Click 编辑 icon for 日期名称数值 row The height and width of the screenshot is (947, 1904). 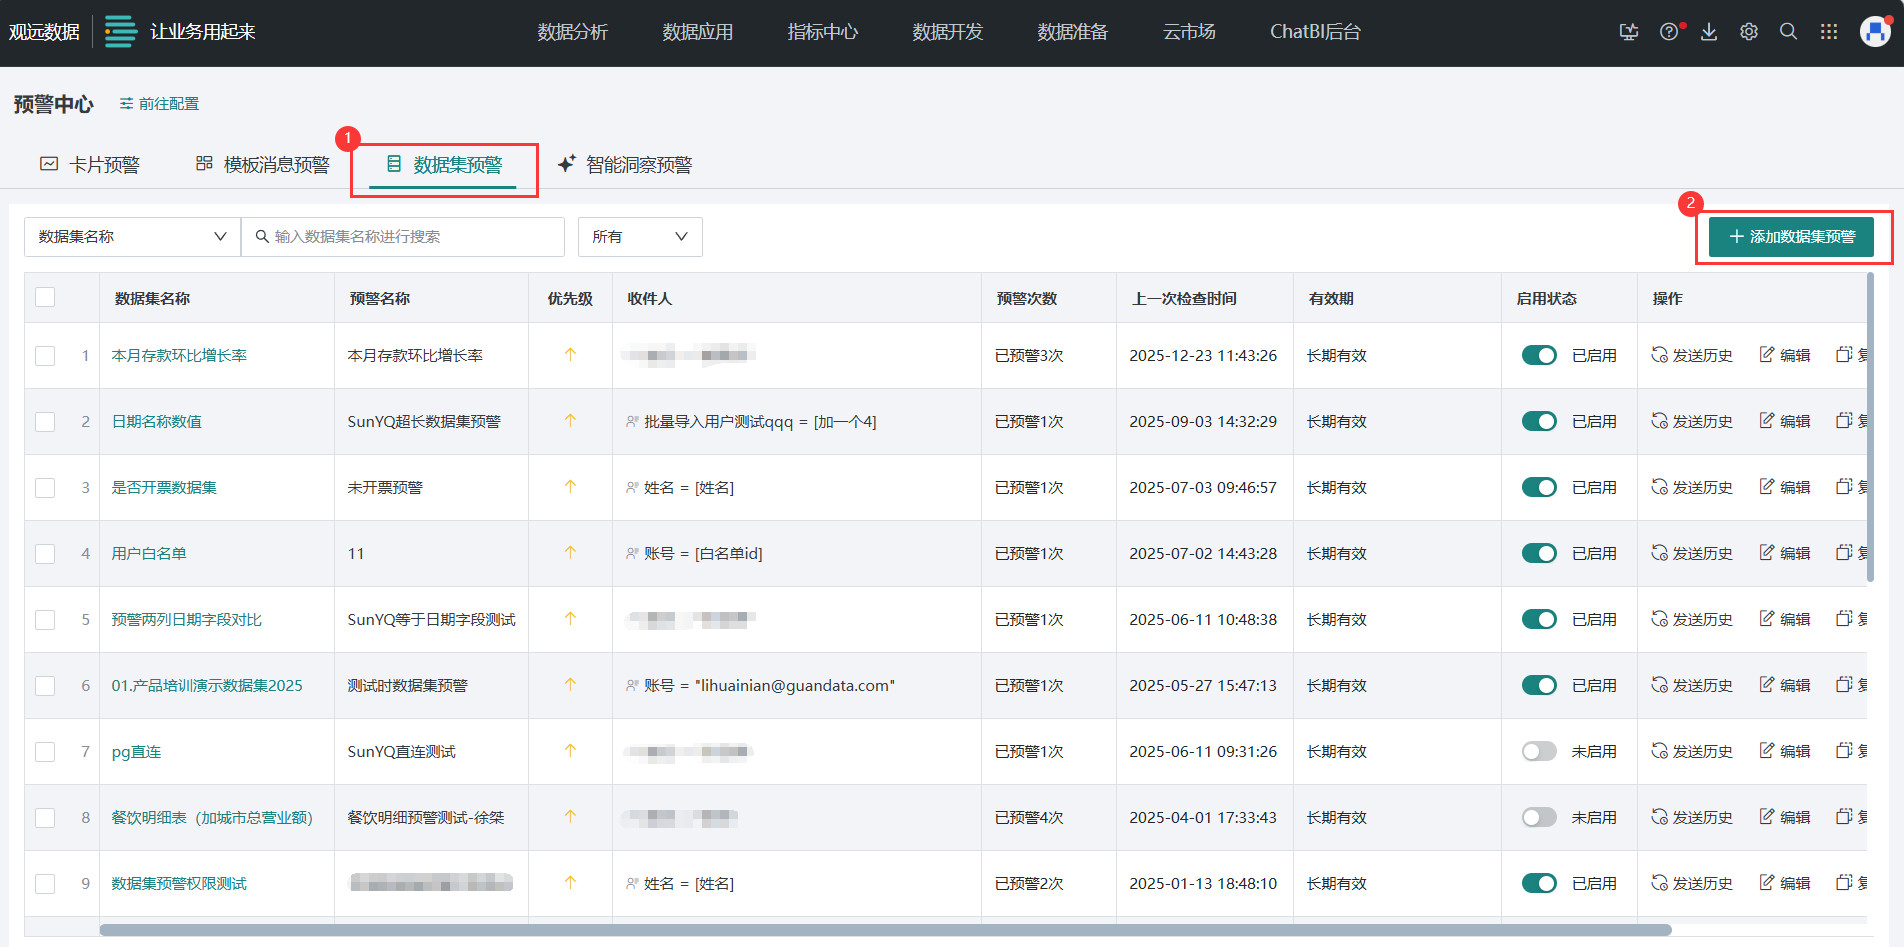[1784, 421]
